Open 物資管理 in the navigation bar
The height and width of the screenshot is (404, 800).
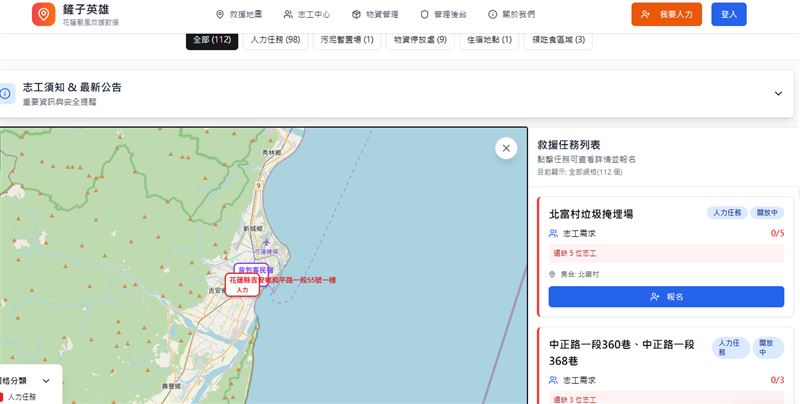(x=375, y=14)
